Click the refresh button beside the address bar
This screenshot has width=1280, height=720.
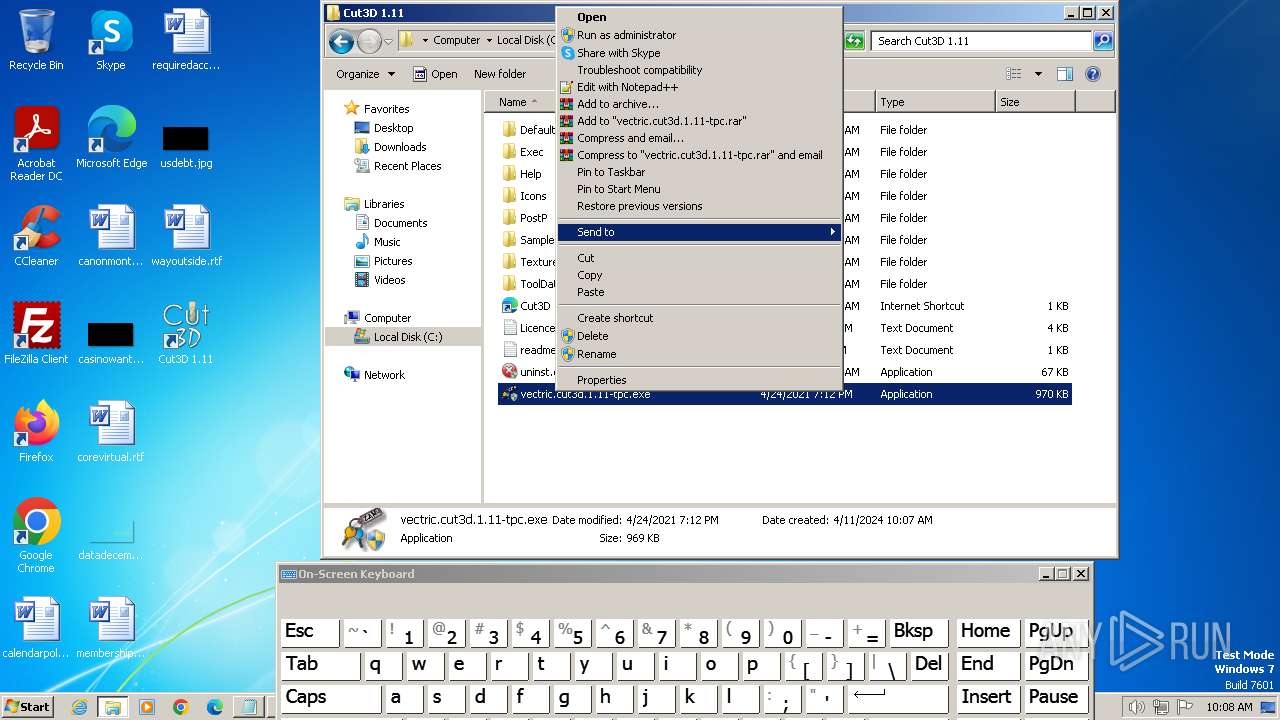pyautogui.click(x=854, y=41)
